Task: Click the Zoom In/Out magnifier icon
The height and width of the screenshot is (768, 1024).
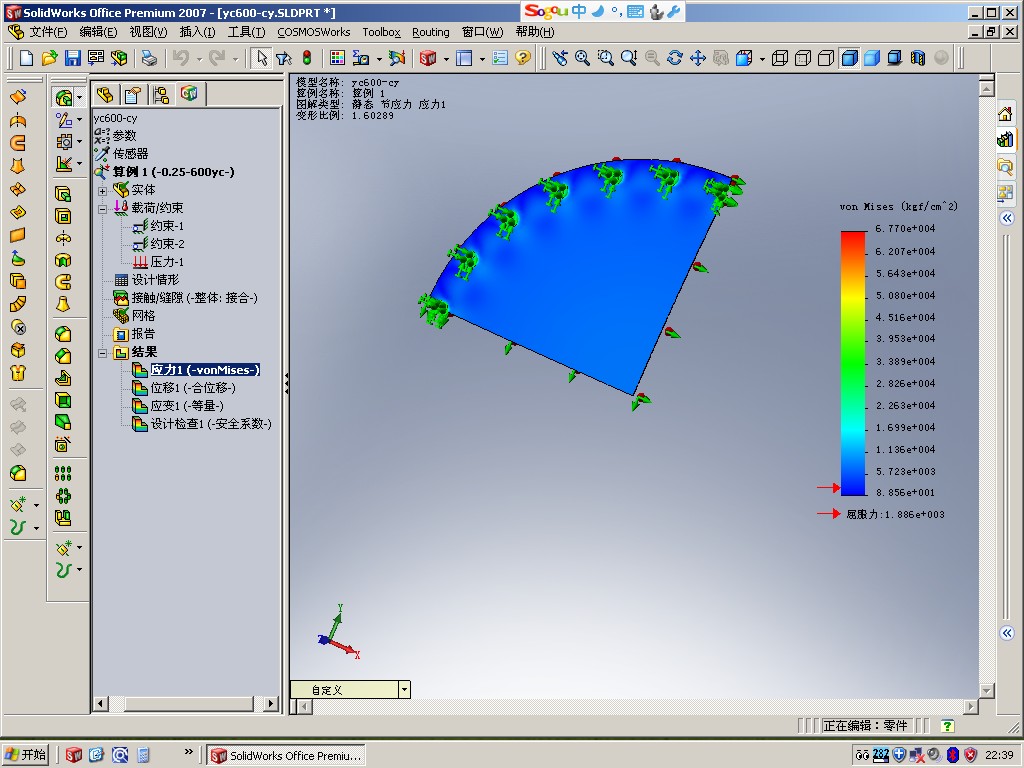Action: 629,58
